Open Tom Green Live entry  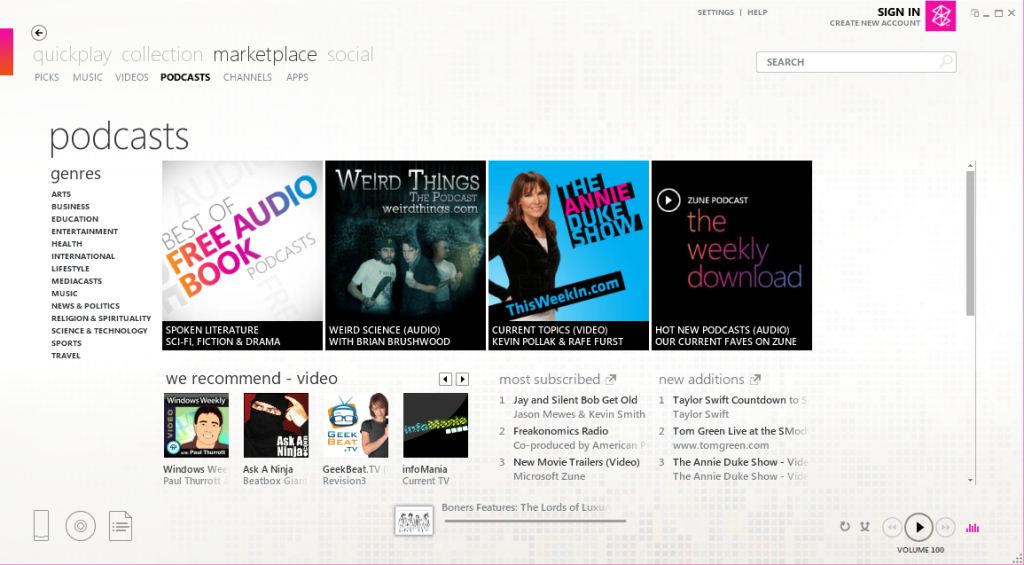point(740,431)
